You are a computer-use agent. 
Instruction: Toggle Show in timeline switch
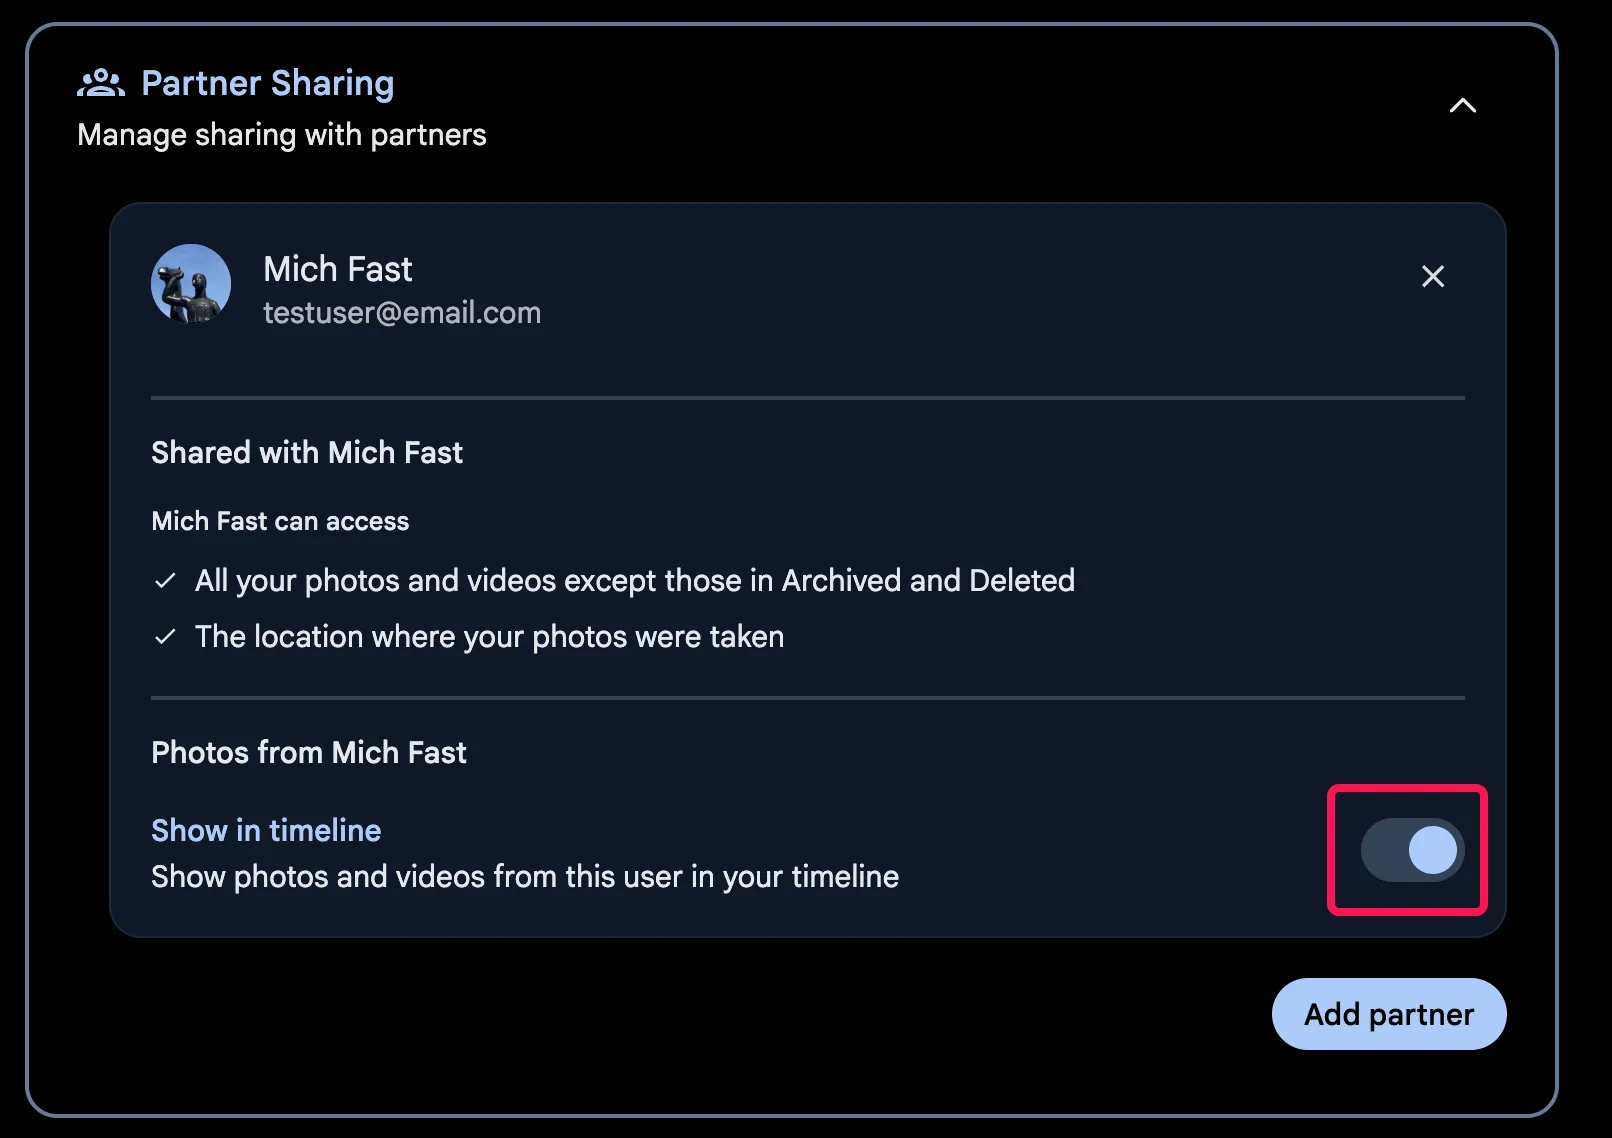pyautogui.click(x=1411, y=850)
